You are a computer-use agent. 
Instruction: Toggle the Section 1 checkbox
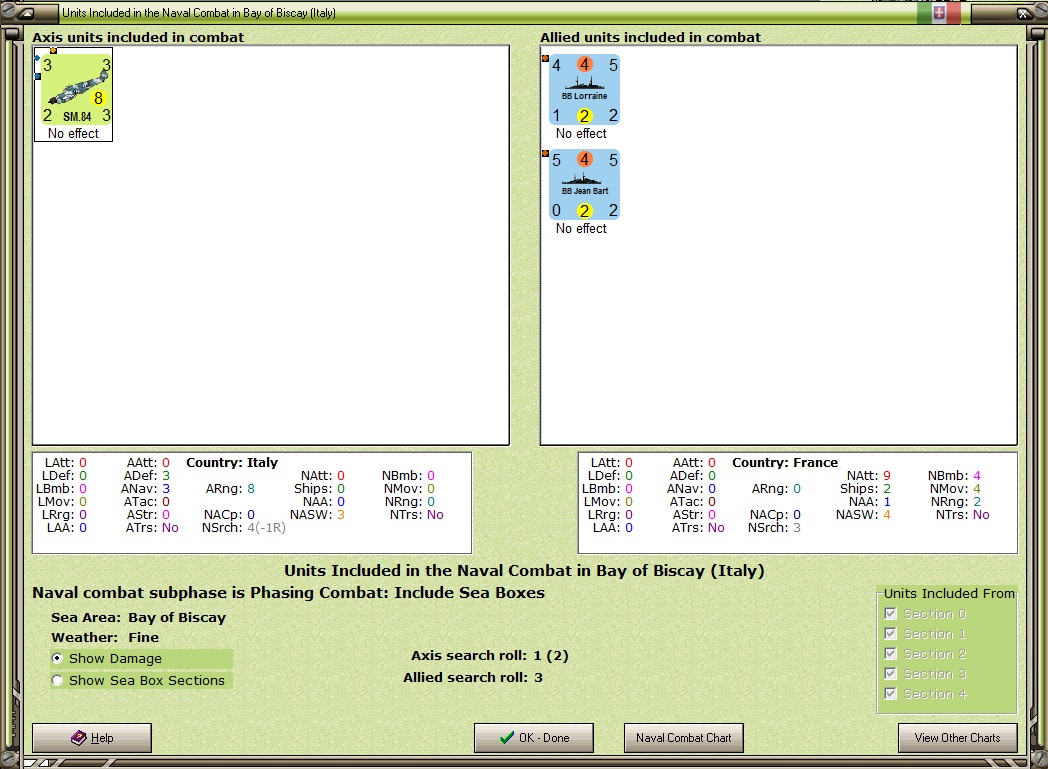[x=890, y=633]
